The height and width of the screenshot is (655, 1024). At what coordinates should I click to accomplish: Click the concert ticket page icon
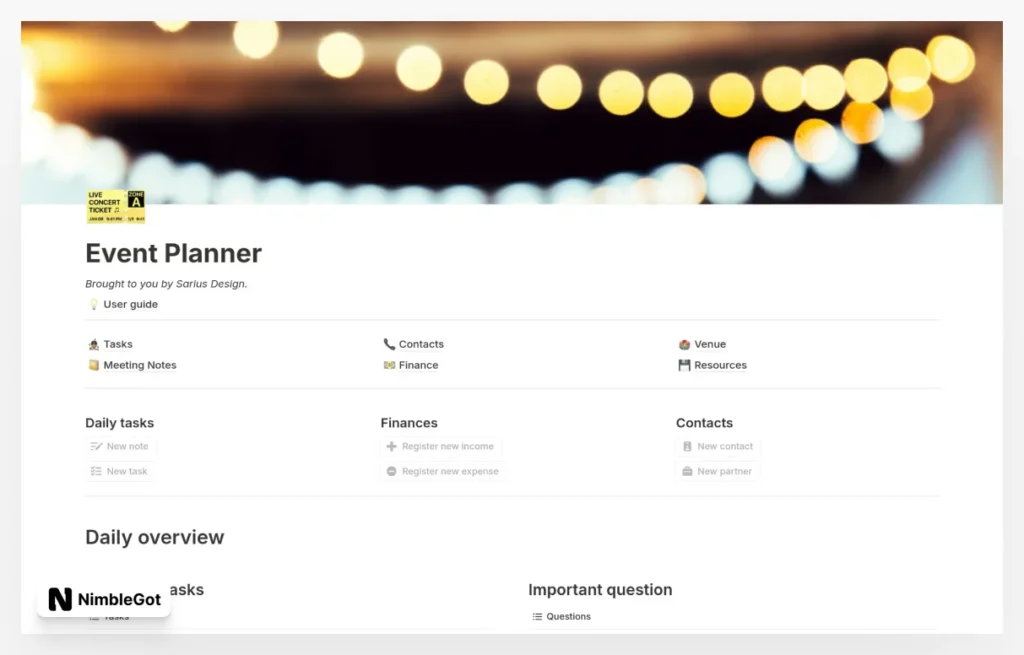pos(116,206)
